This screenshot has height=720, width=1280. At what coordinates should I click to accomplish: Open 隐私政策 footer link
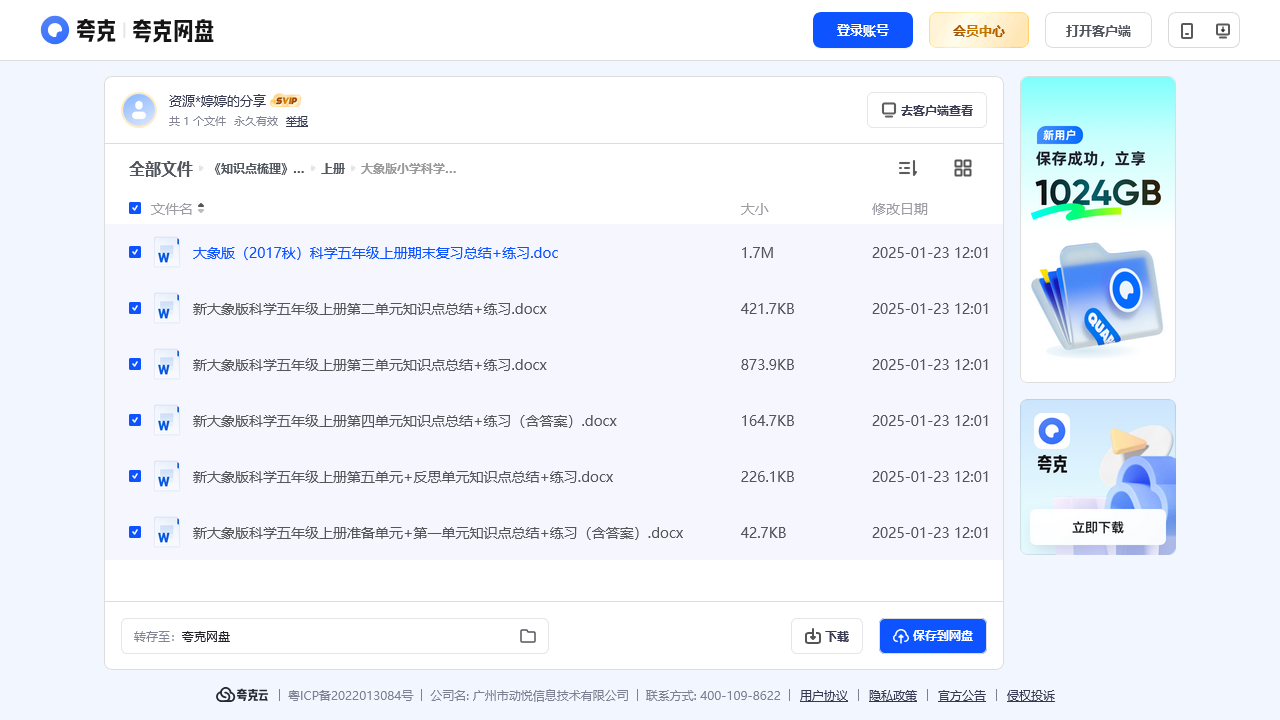893,696
